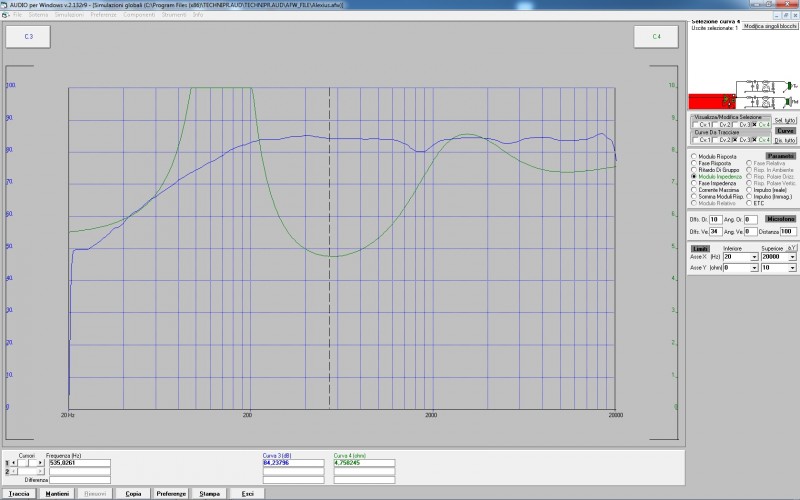Click the Traccia button
The height and width of the screenshot is (500, 800).
pyautogui.click(x=19, y=493)
